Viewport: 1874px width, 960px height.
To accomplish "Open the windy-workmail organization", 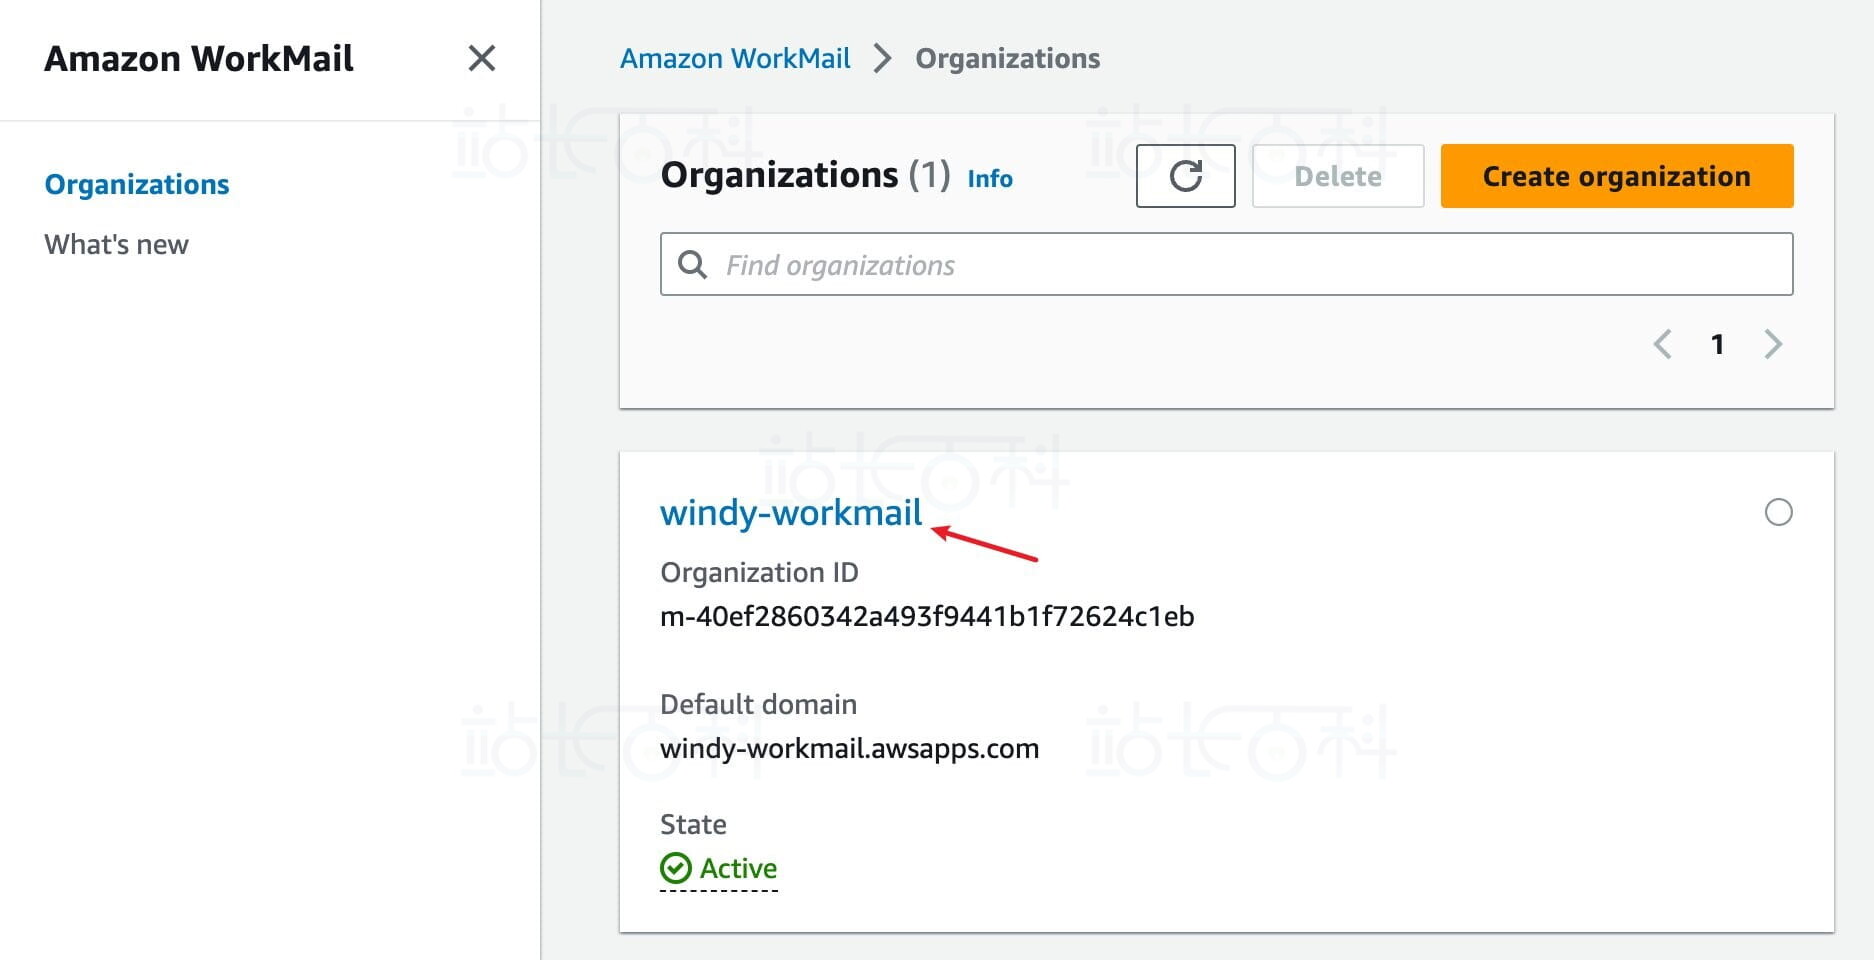I will coord(791,512).
